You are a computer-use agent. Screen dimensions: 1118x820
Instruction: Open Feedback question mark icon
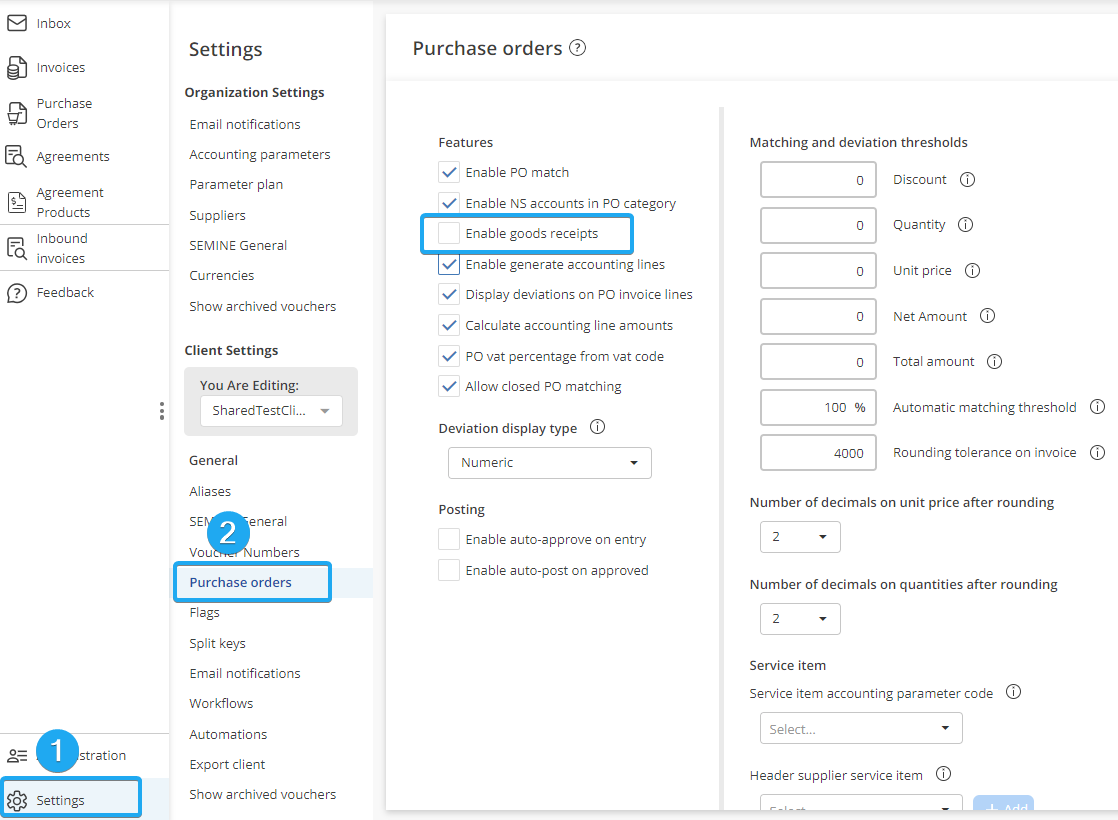pos(17,293)
